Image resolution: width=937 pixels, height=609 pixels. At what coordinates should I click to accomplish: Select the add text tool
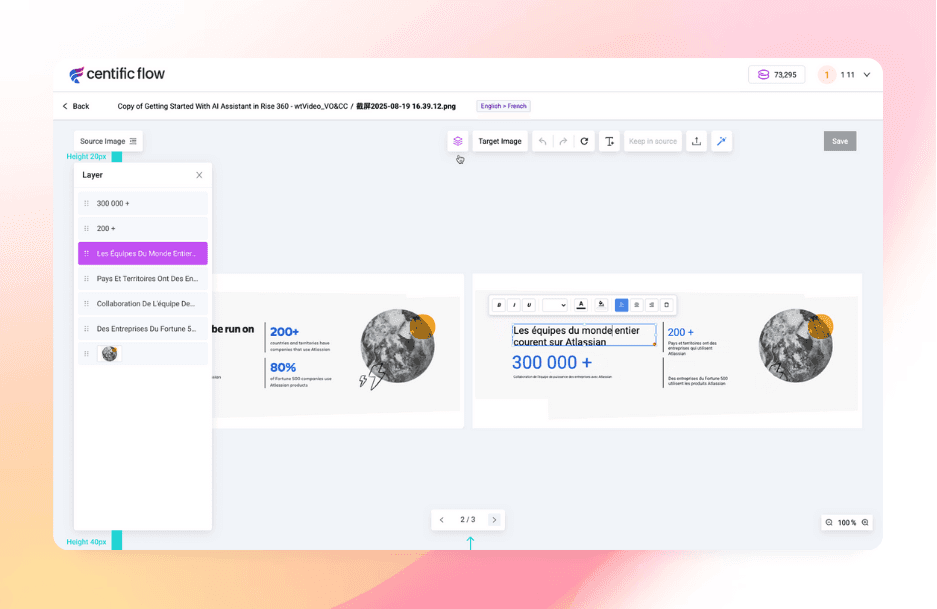(x=609, y=141)
